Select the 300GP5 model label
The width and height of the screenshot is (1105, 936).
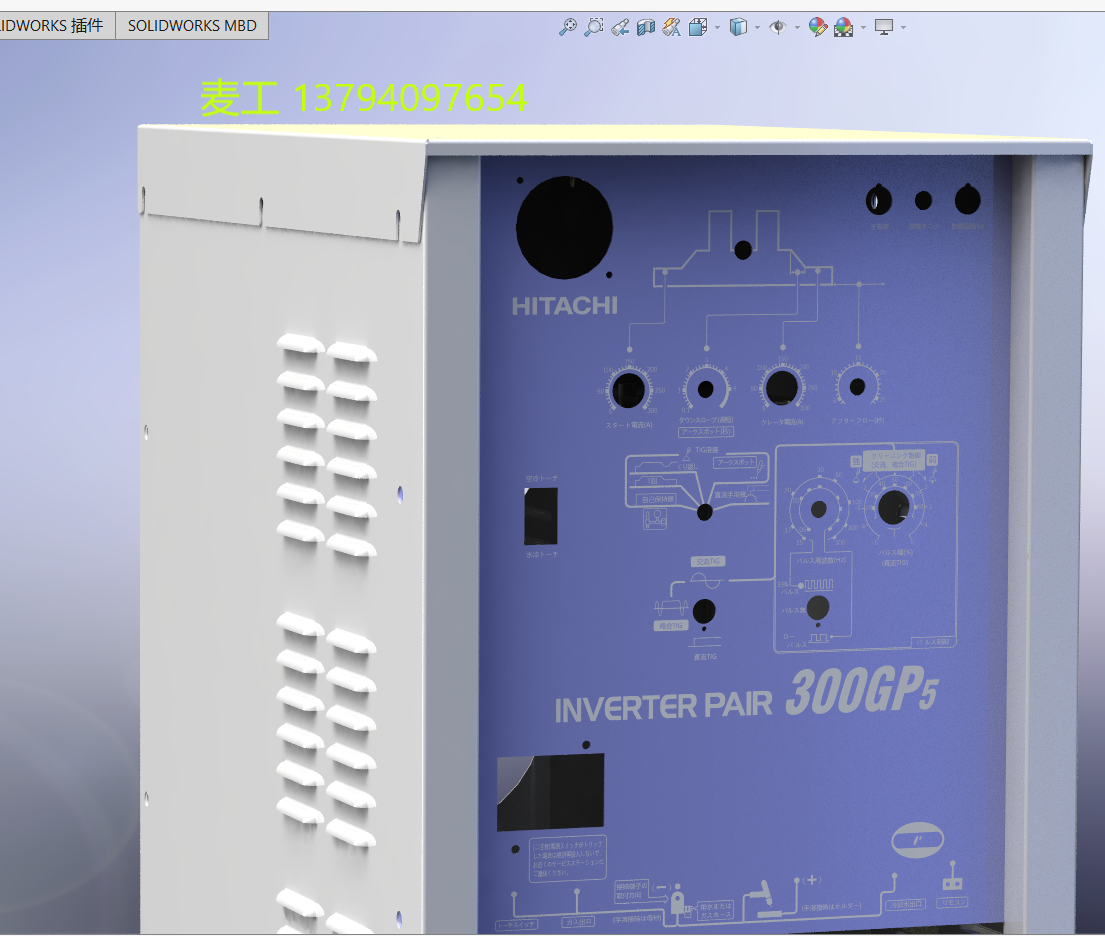862,690
